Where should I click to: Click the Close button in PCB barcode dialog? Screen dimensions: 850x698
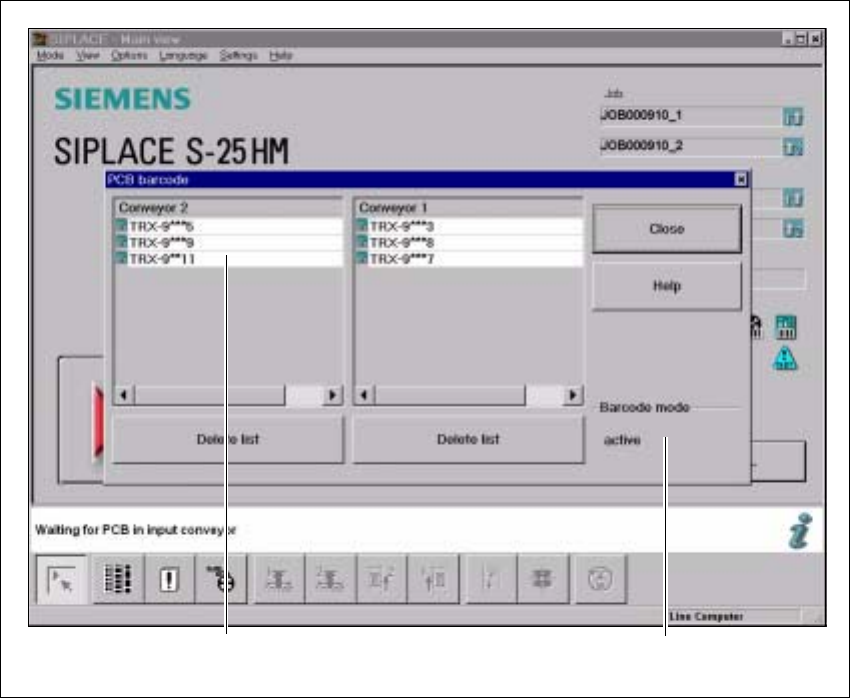coord(667,229)
